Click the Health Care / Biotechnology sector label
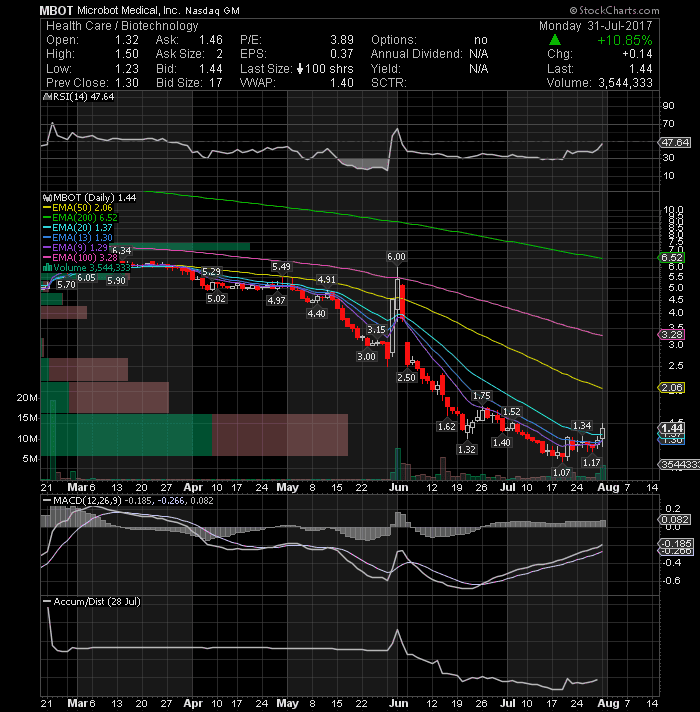 tap(122, 26)
